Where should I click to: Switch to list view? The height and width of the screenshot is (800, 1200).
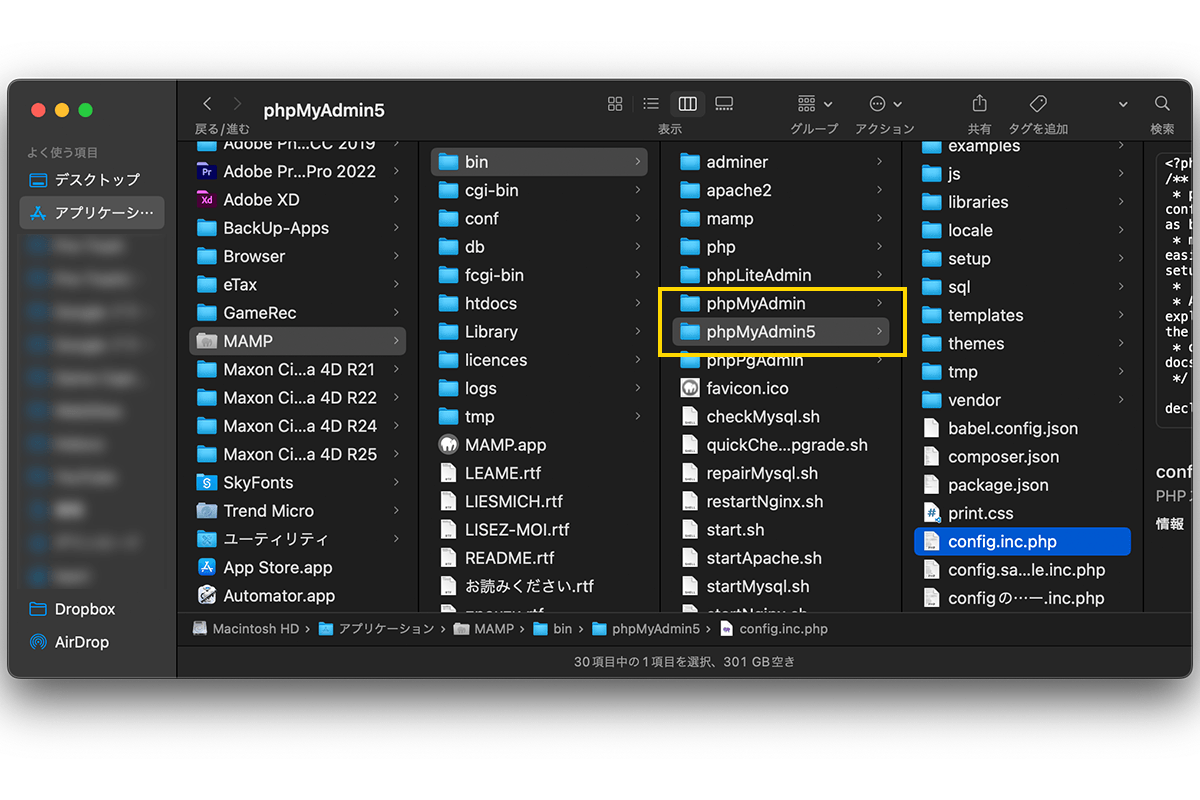651,104
